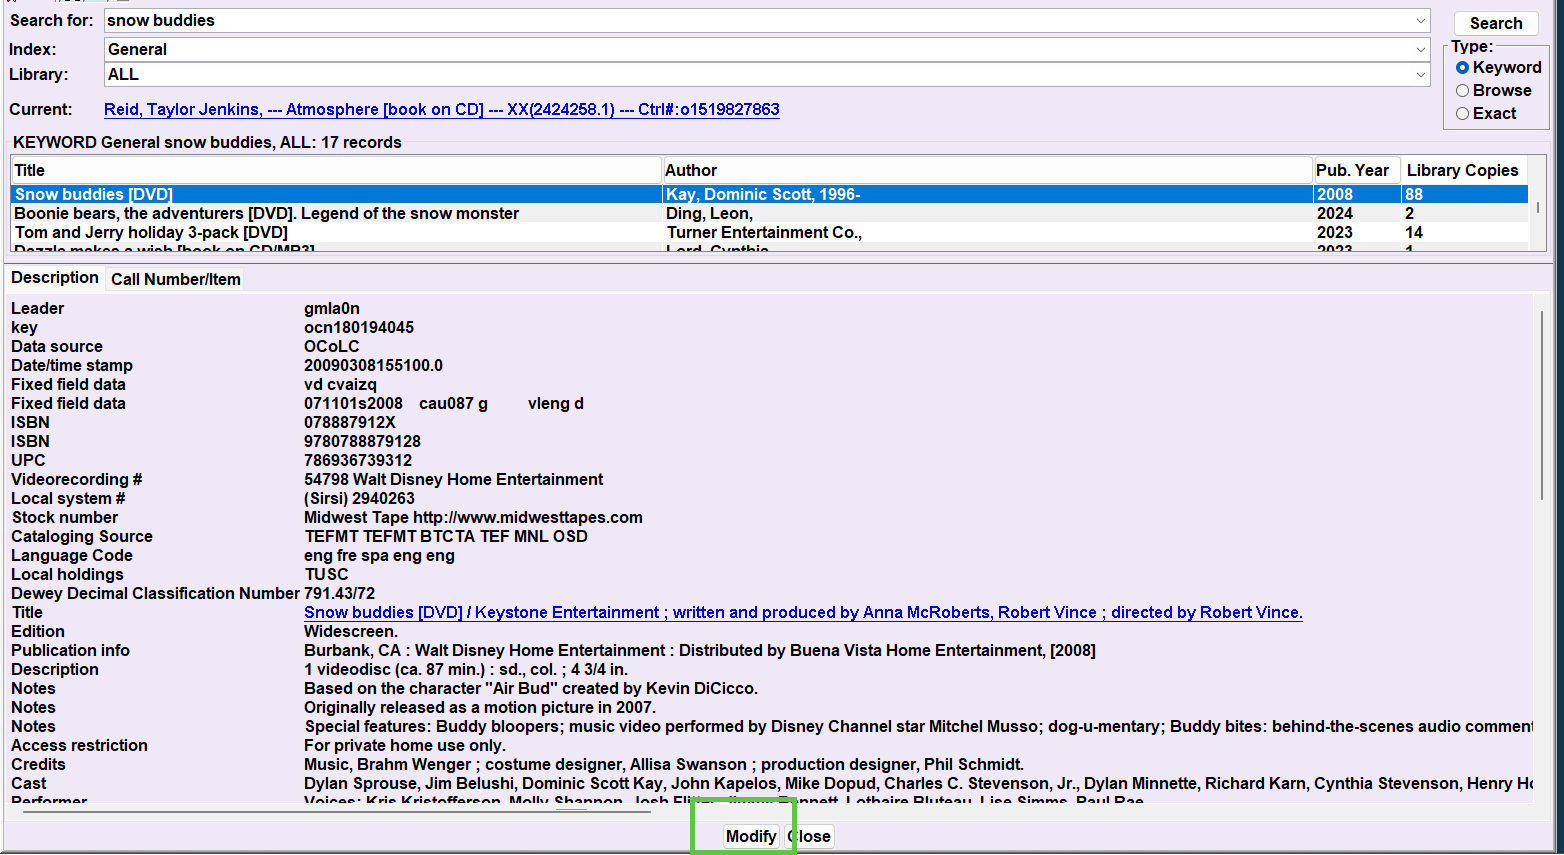
Task: Click the Turner Entertainment Co., author cell
Action: tap(764, 232)
